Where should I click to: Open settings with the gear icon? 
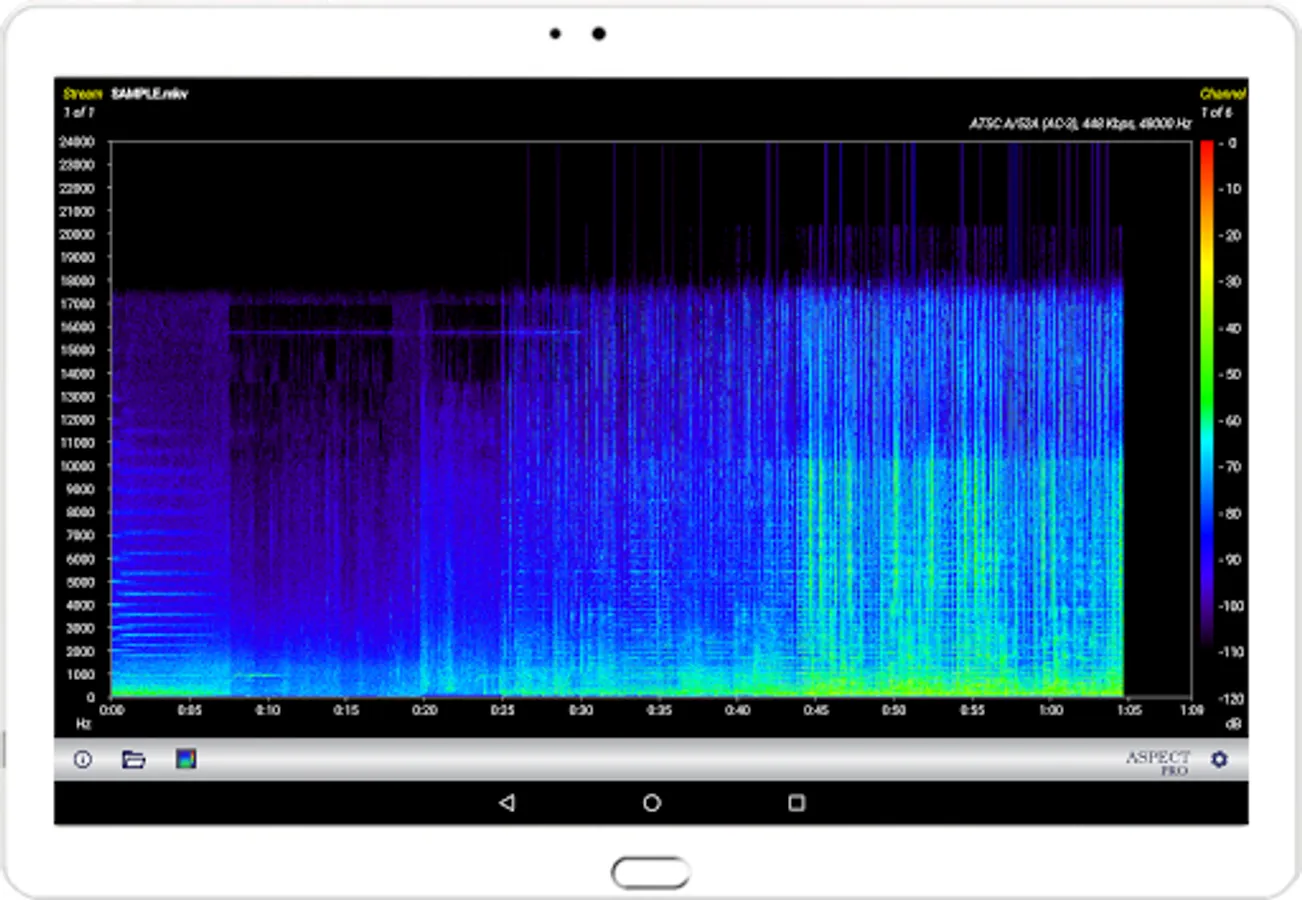1218,760
